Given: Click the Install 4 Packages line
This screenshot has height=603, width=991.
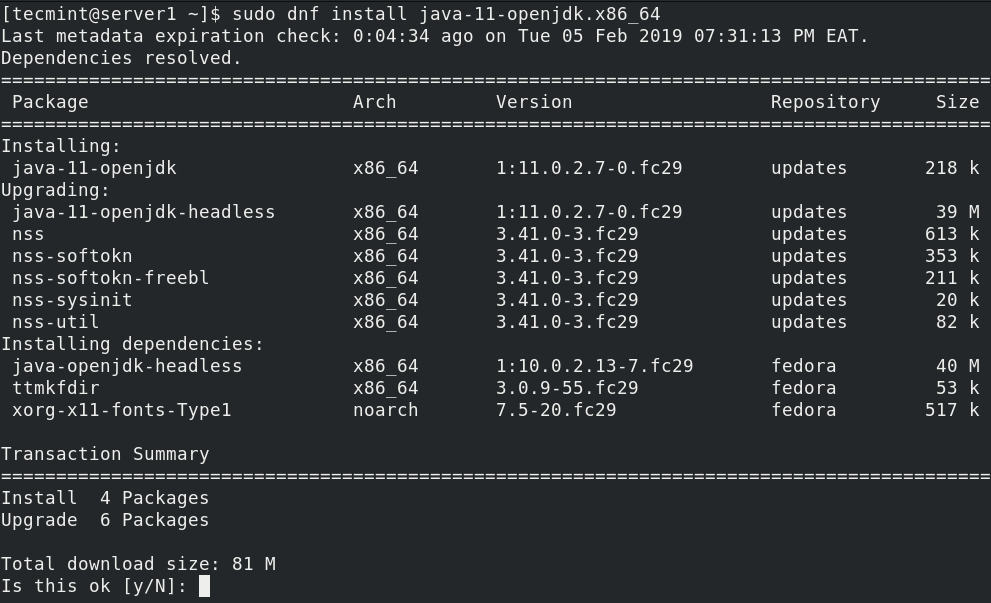Looking at the screenshot, I should (x=105, y=498).
